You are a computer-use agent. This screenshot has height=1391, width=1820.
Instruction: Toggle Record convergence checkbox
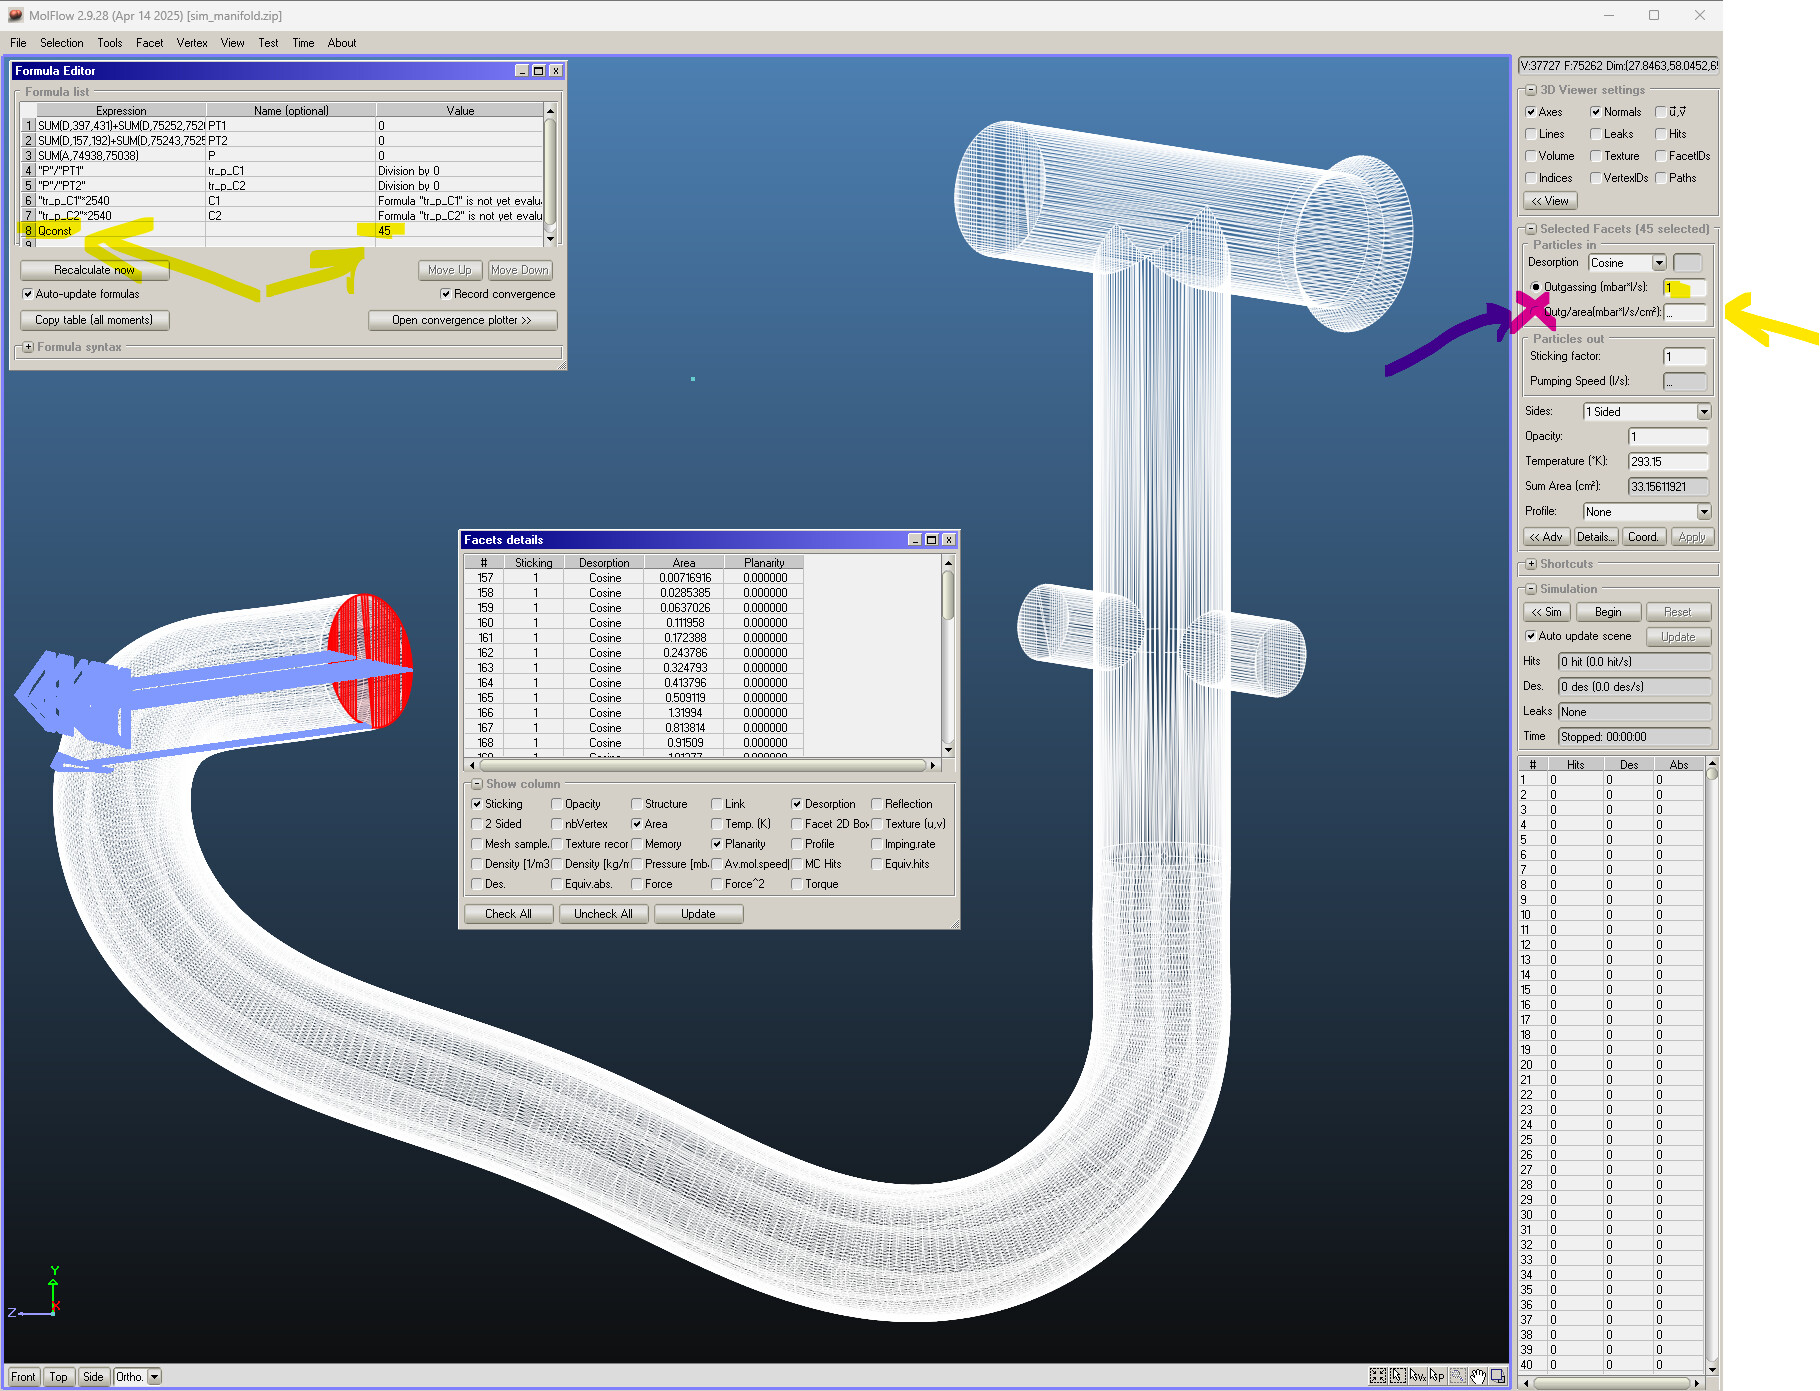[446, 294]
